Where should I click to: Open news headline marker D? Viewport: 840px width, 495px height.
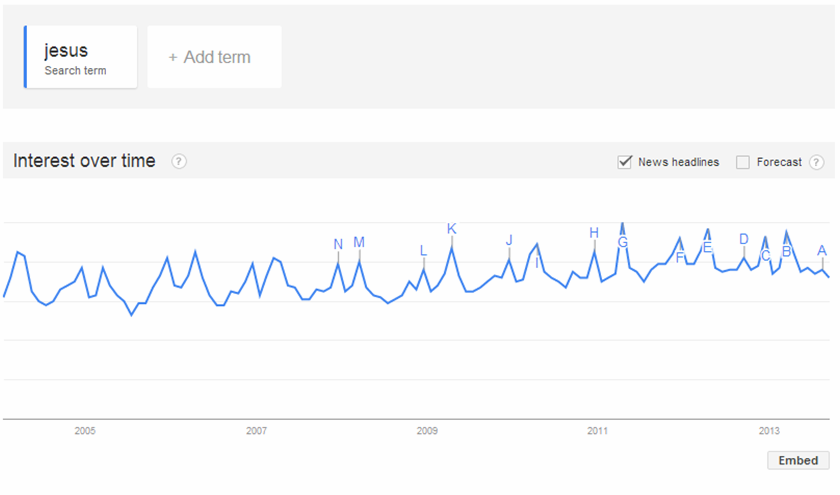(744, 239)
